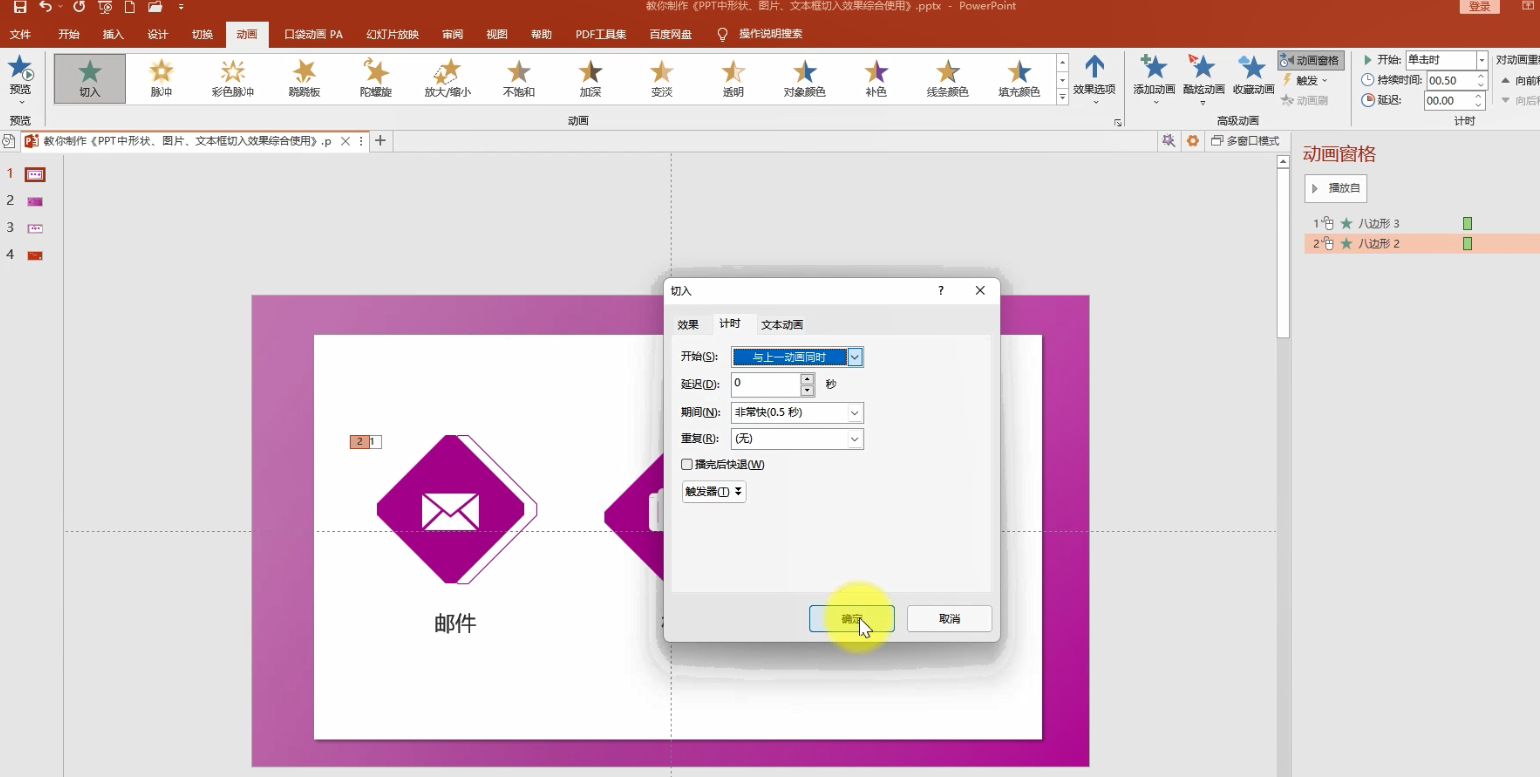Open a file with the folder icon
1540x777 pixels.
coord(154,7)
